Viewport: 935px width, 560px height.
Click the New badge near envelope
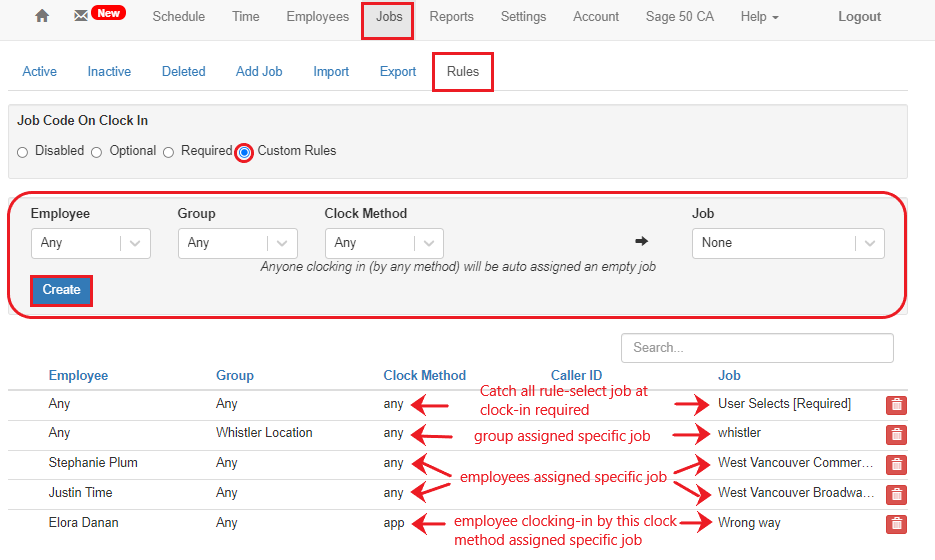[x=109, y=13]
